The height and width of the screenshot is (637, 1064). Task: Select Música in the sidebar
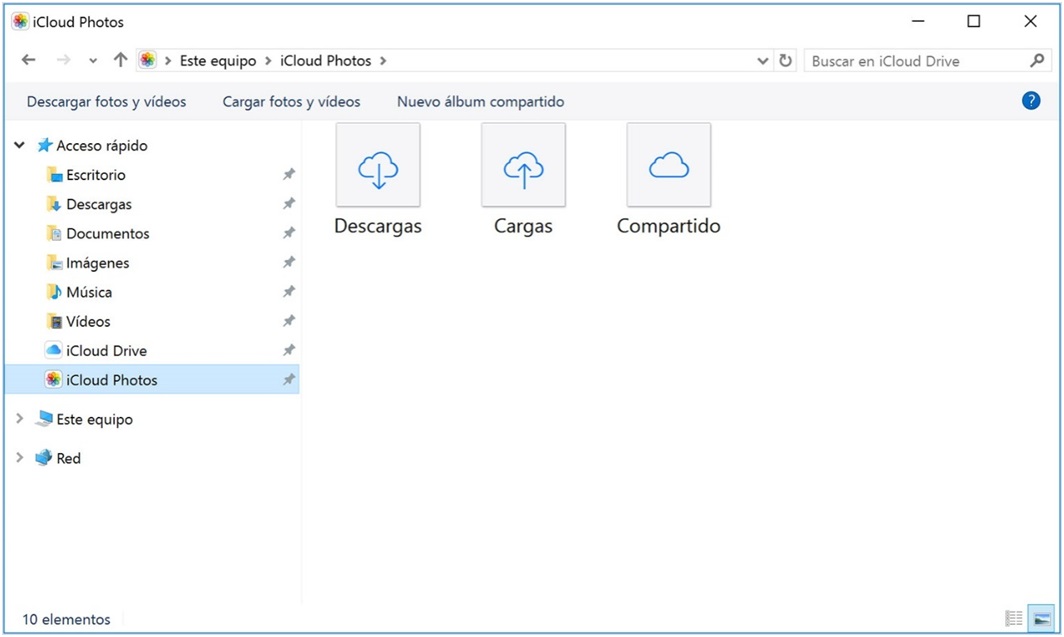point(89,292)
